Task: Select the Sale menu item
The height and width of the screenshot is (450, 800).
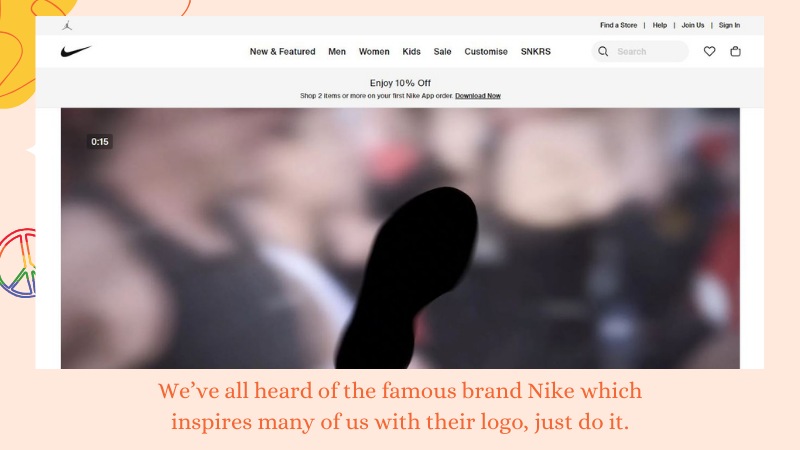Action: tap(442, 52)
